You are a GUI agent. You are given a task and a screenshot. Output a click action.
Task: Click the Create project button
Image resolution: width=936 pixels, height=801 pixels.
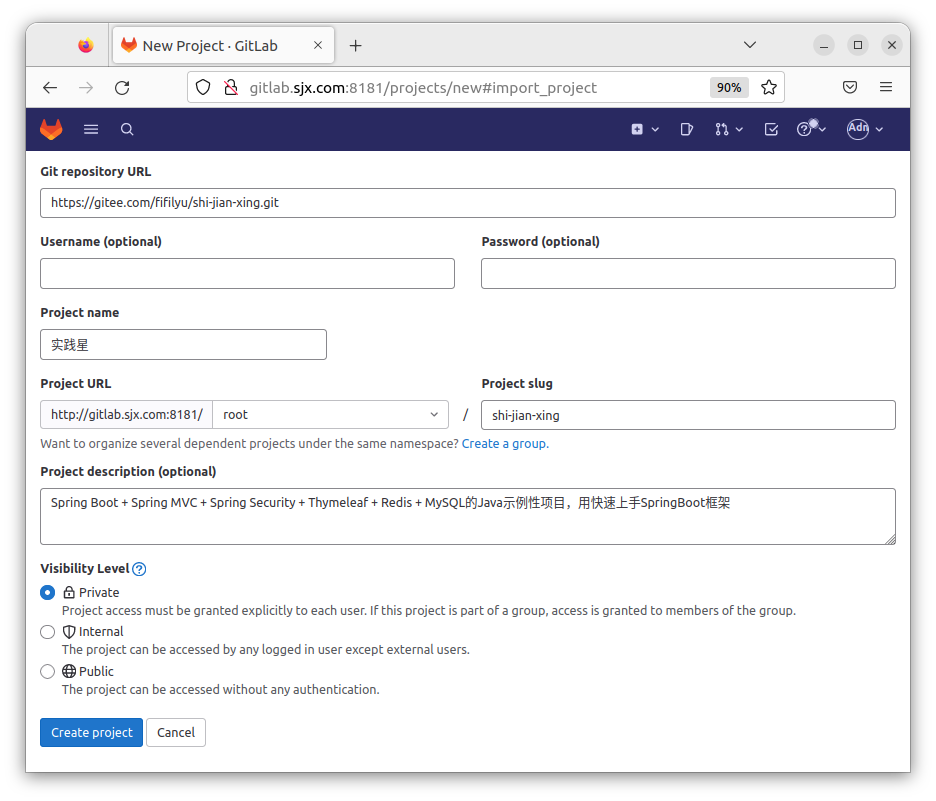92,732
